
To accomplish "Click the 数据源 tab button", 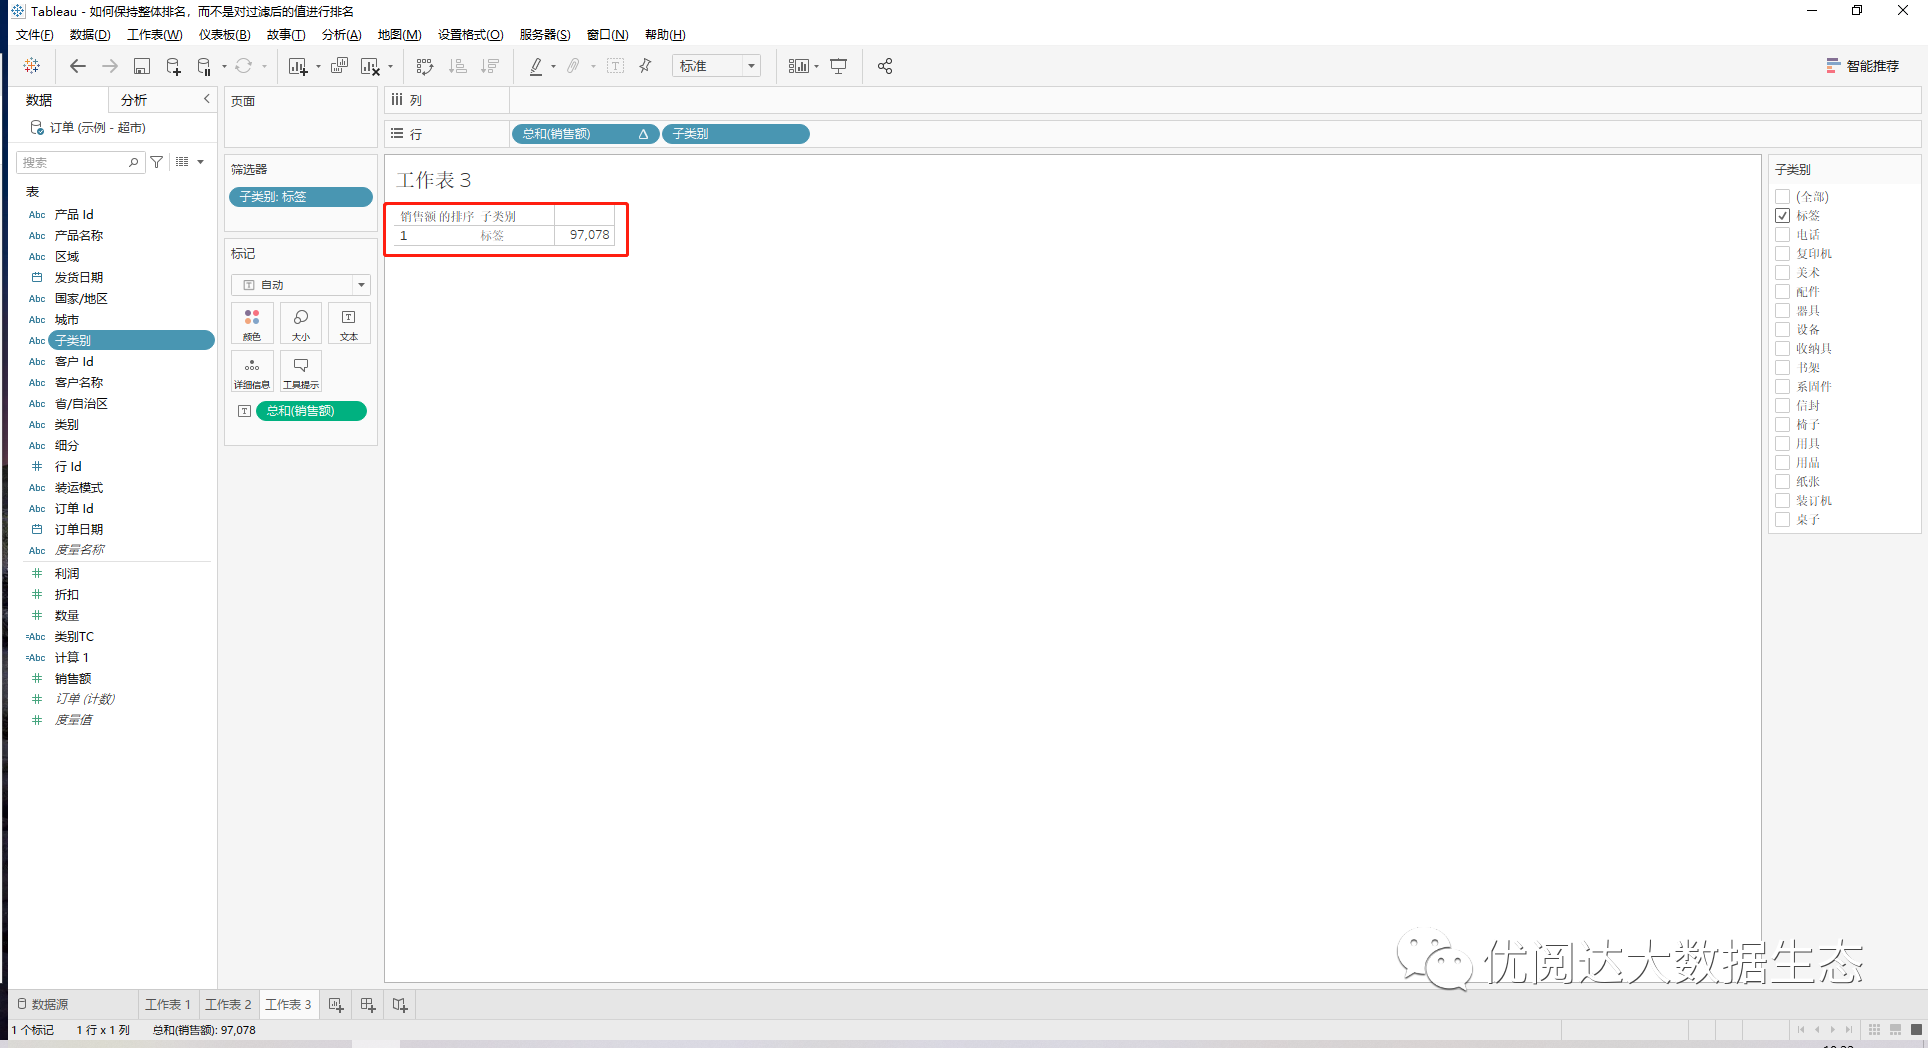I will click(x=43, y=1004).
